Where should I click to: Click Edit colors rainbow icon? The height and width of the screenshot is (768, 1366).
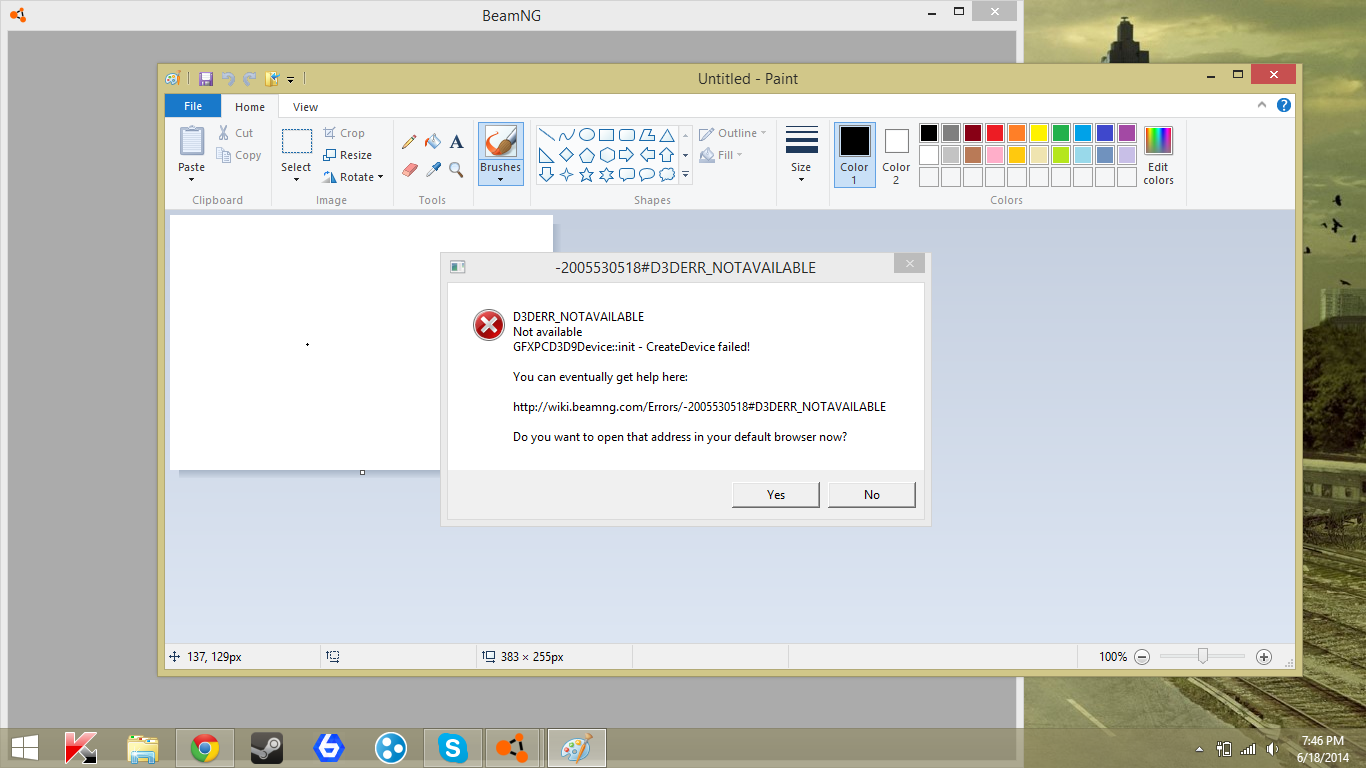point(1158,141)
